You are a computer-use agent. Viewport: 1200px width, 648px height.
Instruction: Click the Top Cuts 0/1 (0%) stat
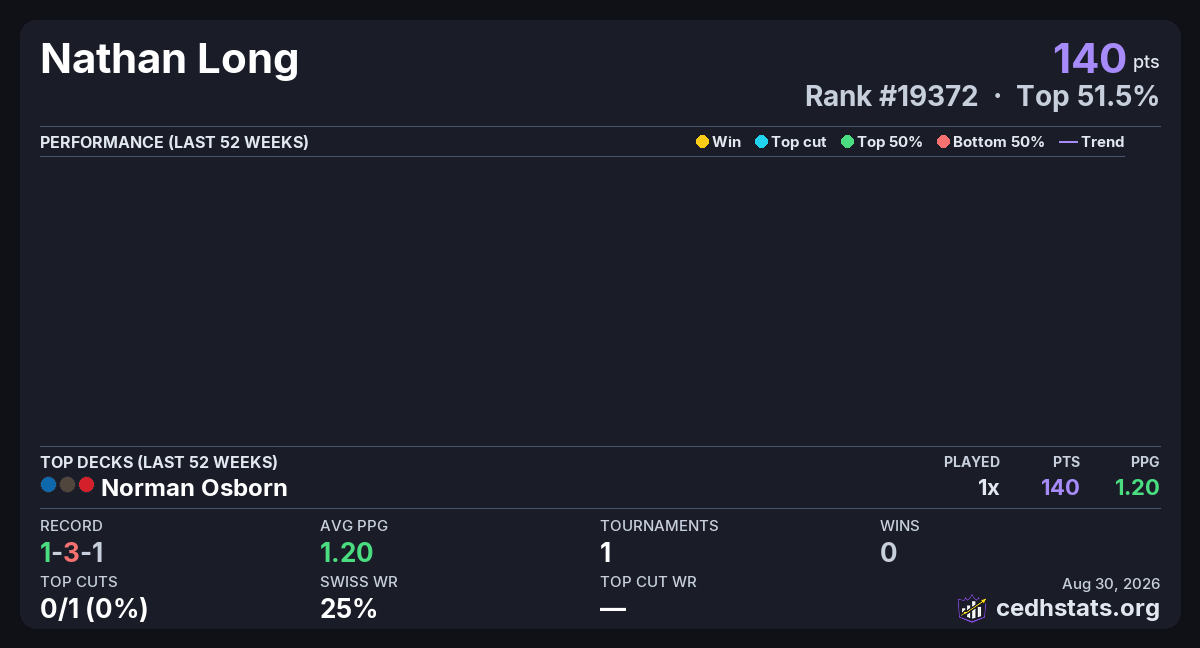[94, 608]
